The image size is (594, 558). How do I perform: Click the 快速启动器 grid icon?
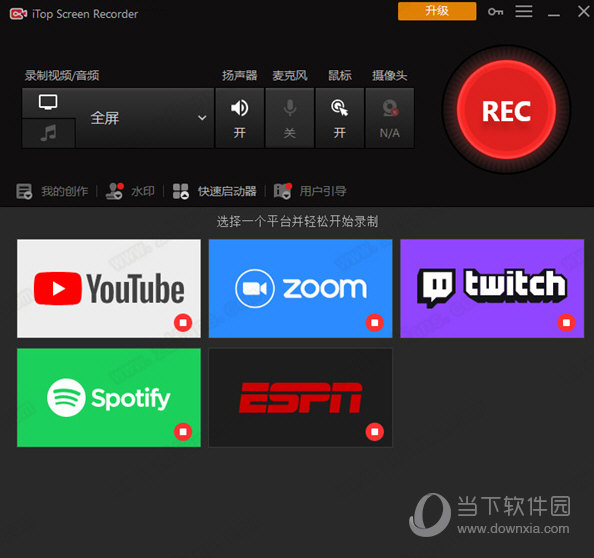point(181,191)
